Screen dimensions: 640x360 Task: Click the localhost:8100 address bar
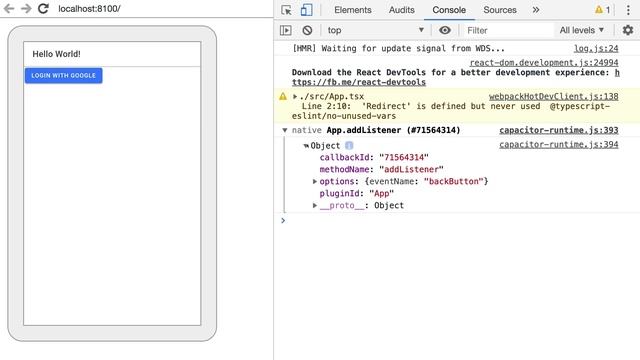coord(89,9)
